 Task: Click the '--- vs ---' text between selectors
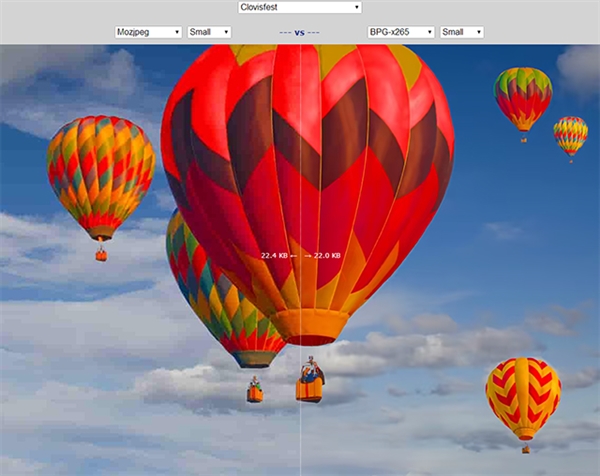tap(300, 33)
